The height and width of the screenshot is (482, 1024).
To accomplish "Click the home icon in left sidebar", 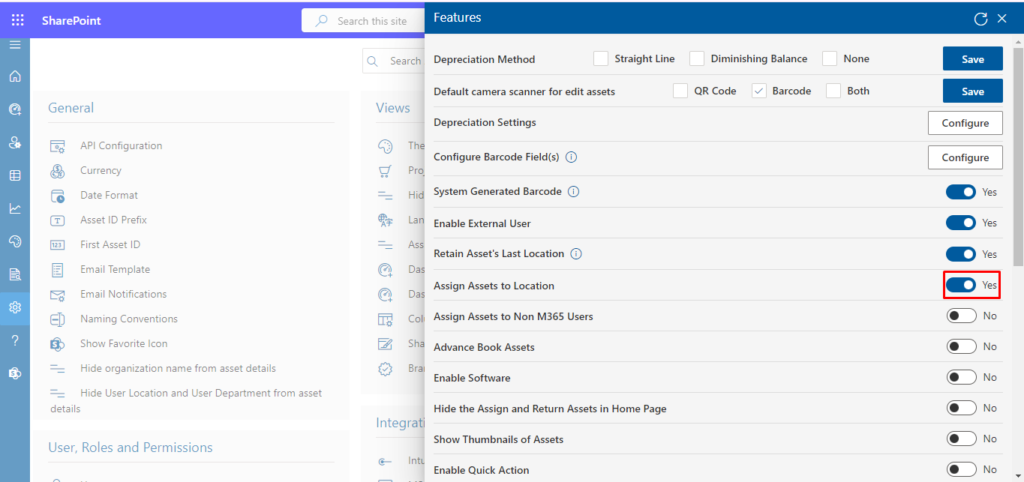I will (15, 76).
